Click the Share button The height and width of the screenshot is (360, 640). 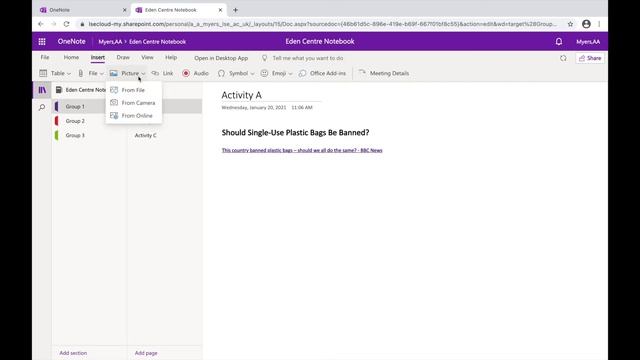[x=590, y=58]
